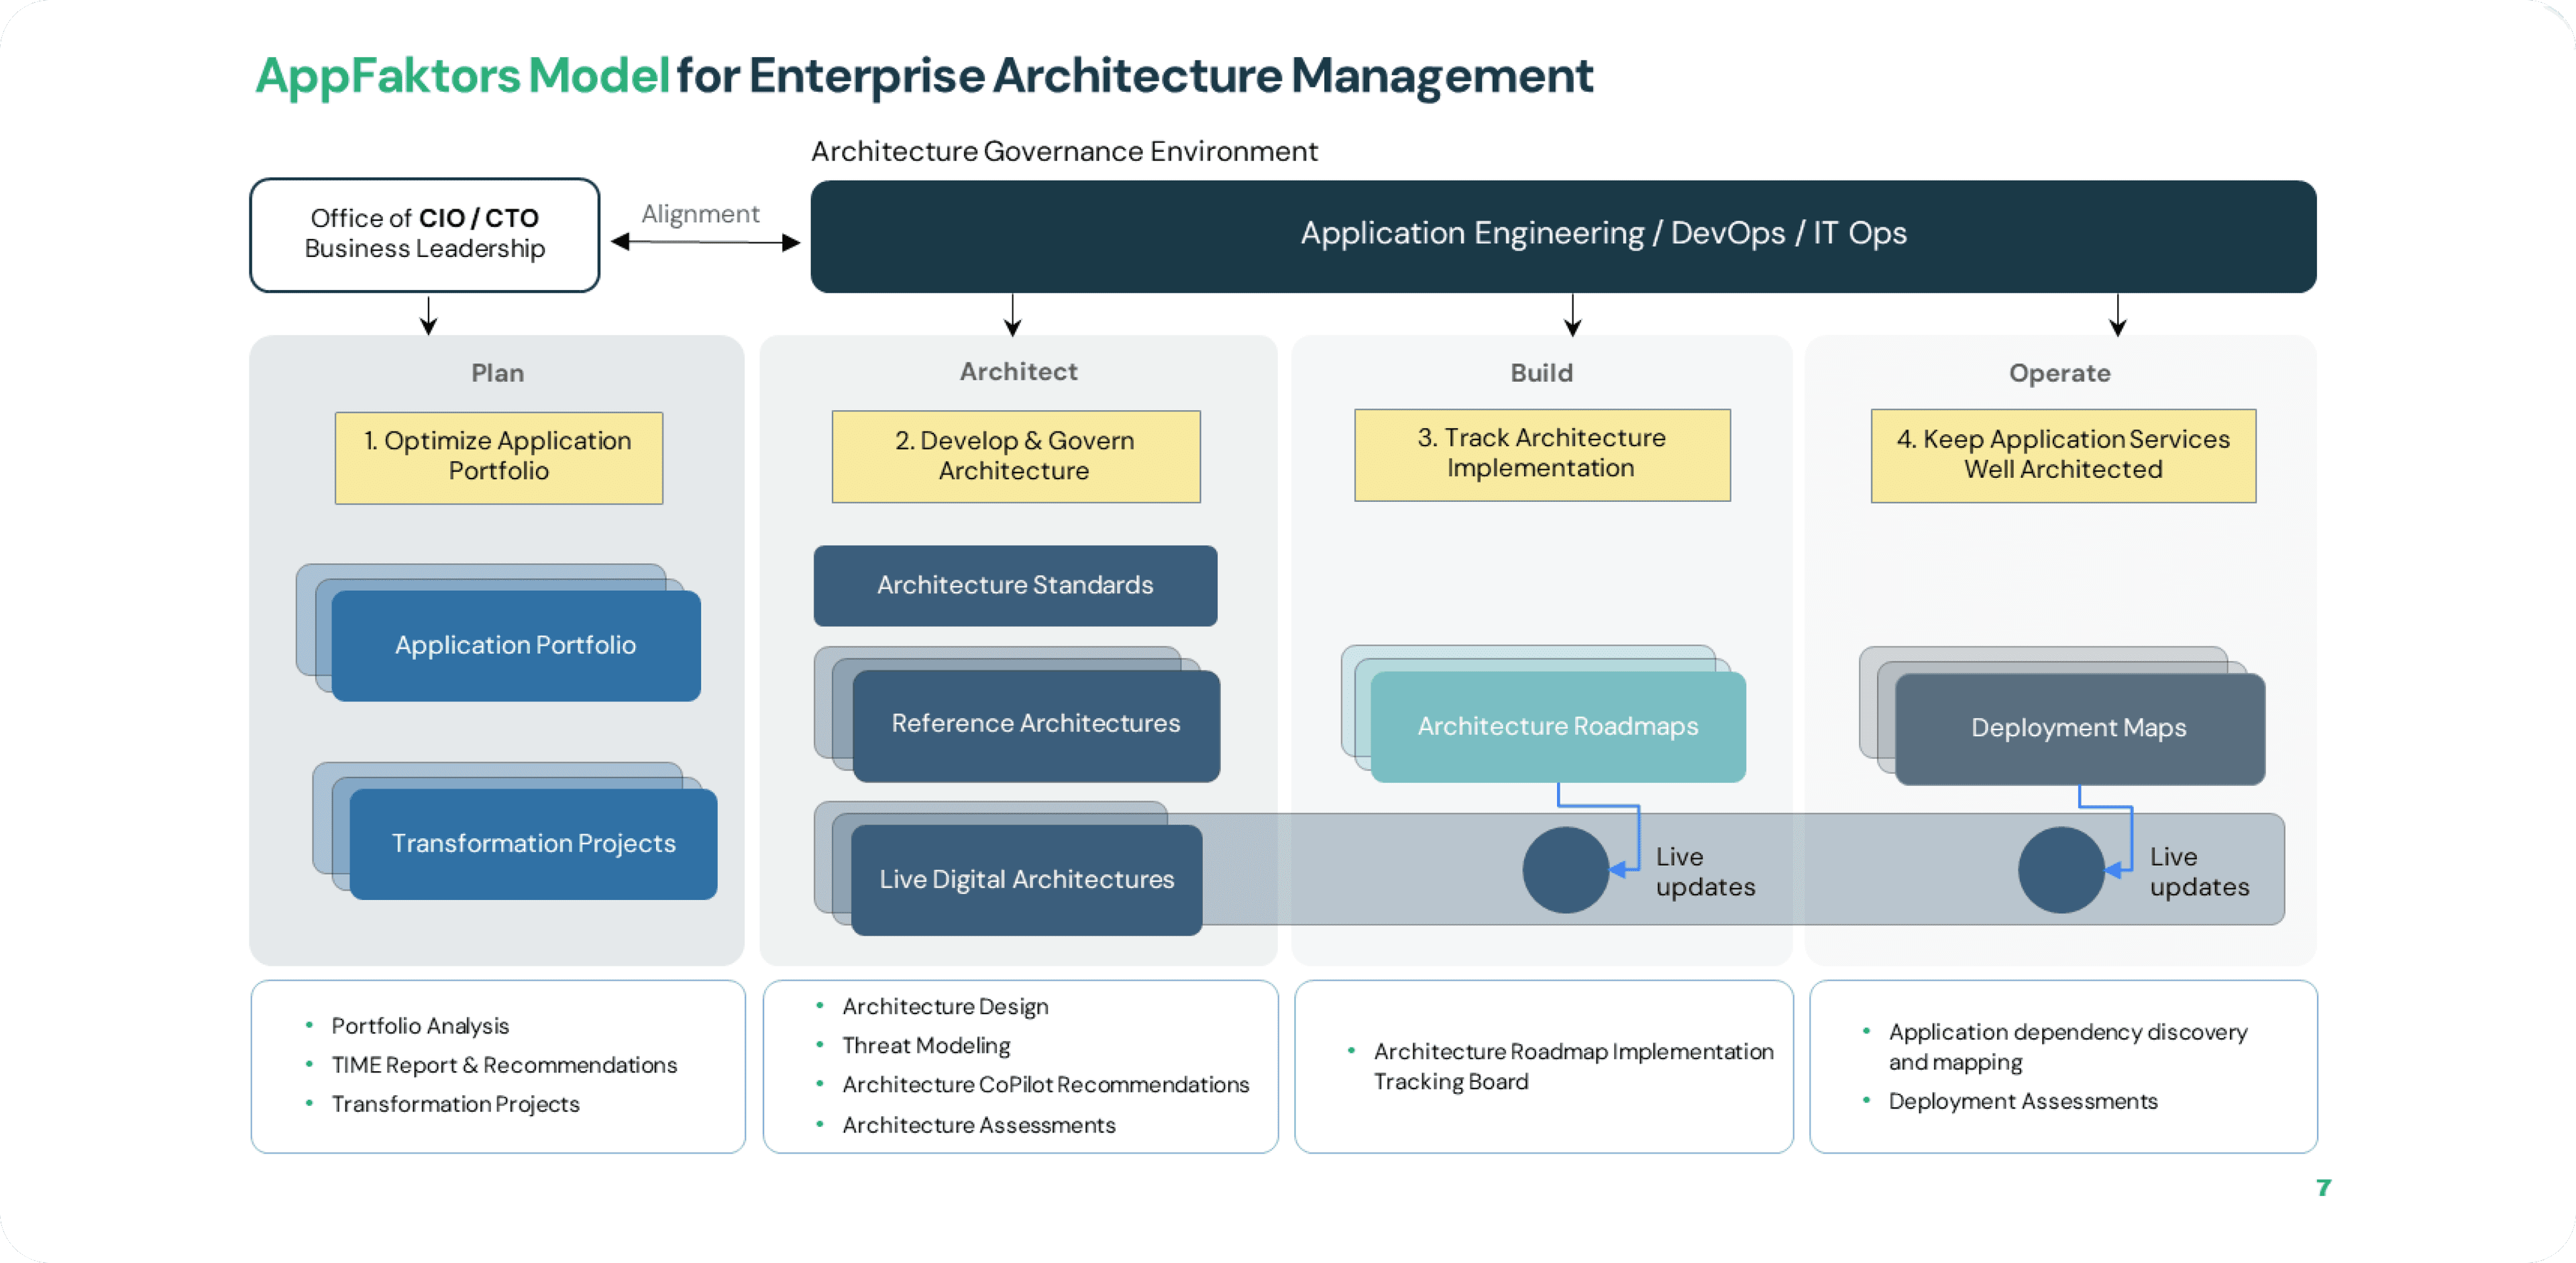
Task: Click the Live Digital Architectures box
Action: tap(1026, 879)
